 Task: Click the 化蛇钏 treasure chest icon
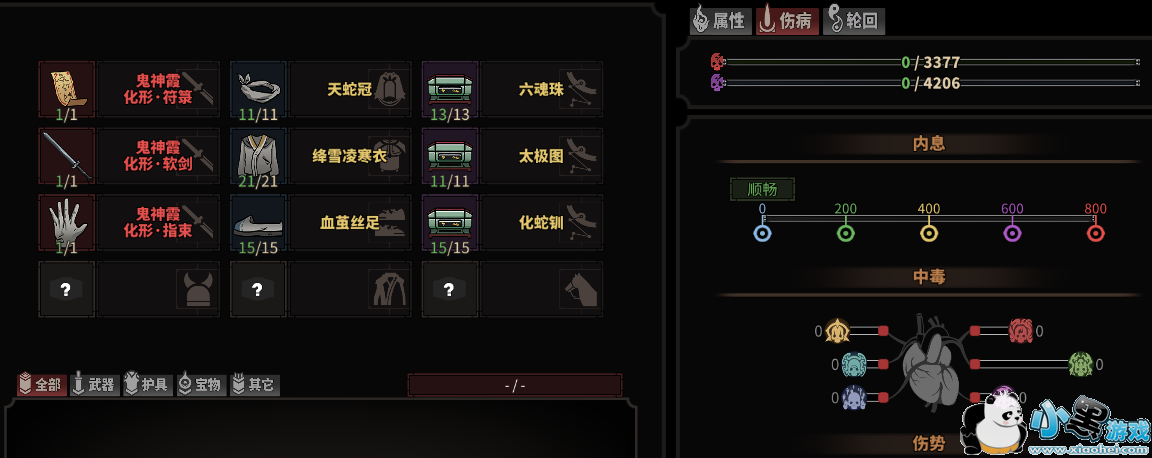pyautogui.click(x=450, y=223)
